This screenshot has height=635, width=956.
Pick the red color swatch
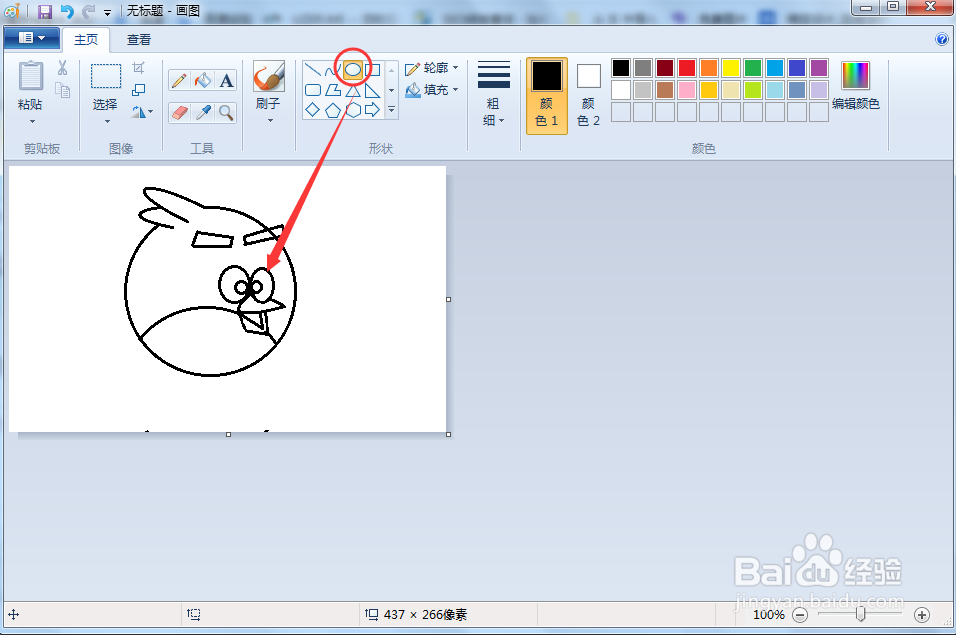tap(687, 68)
